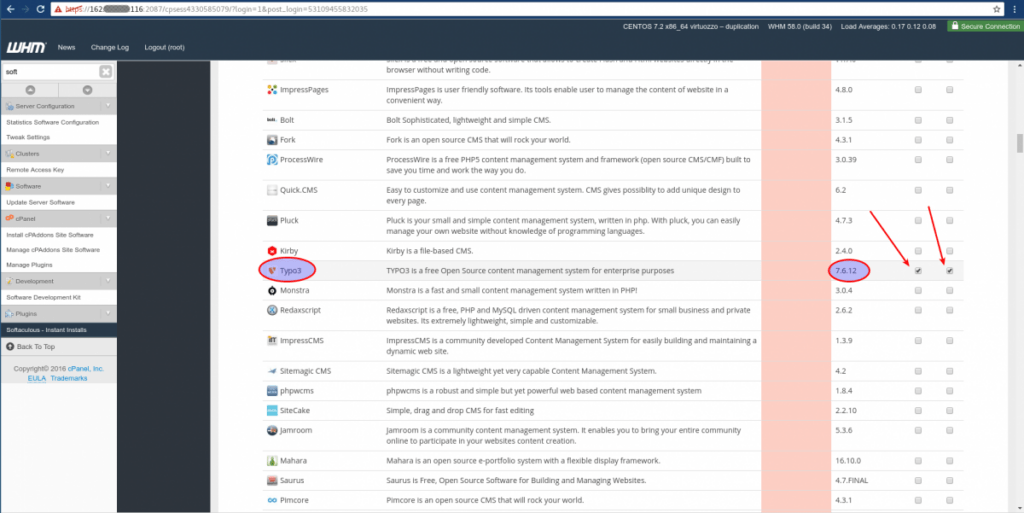Click the ImpressCMS icon
Screen dimensions: 1024x513
point(272,341)
